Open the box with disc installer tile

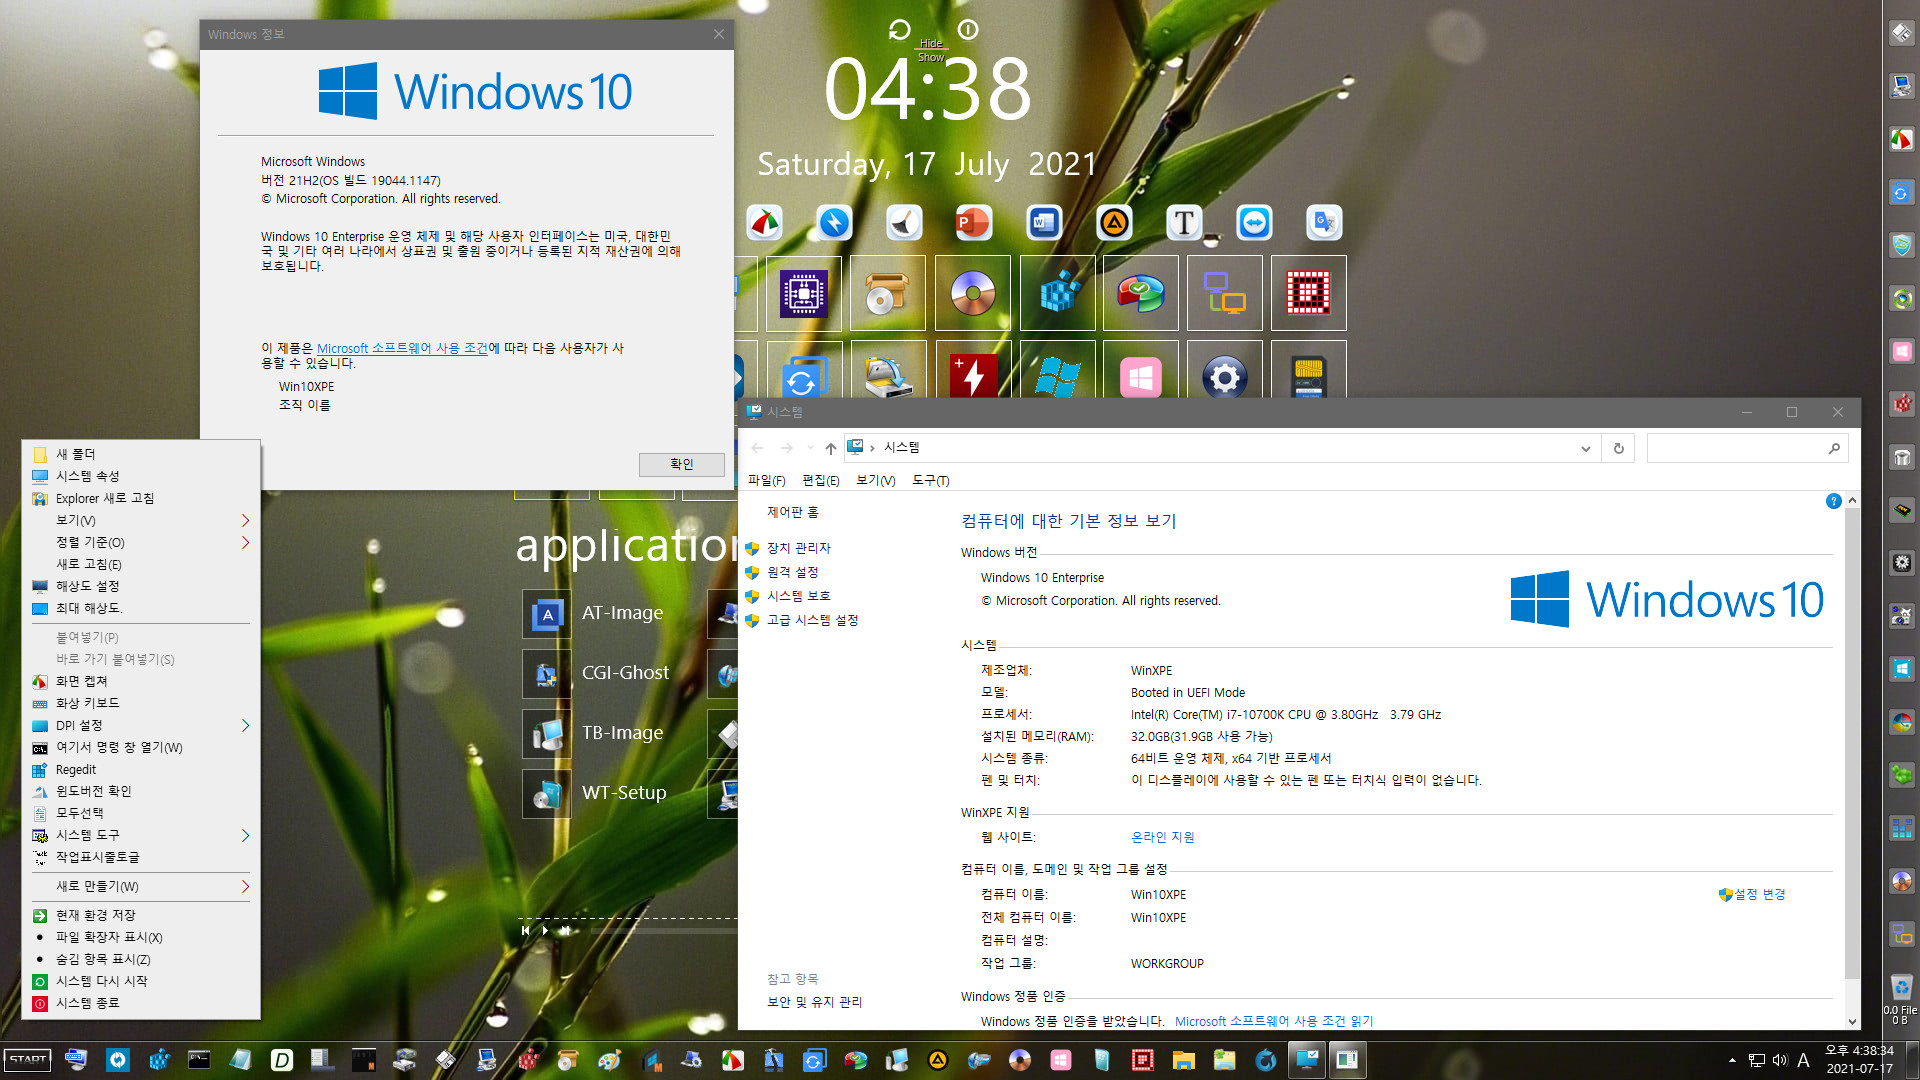tap(888, 293)
